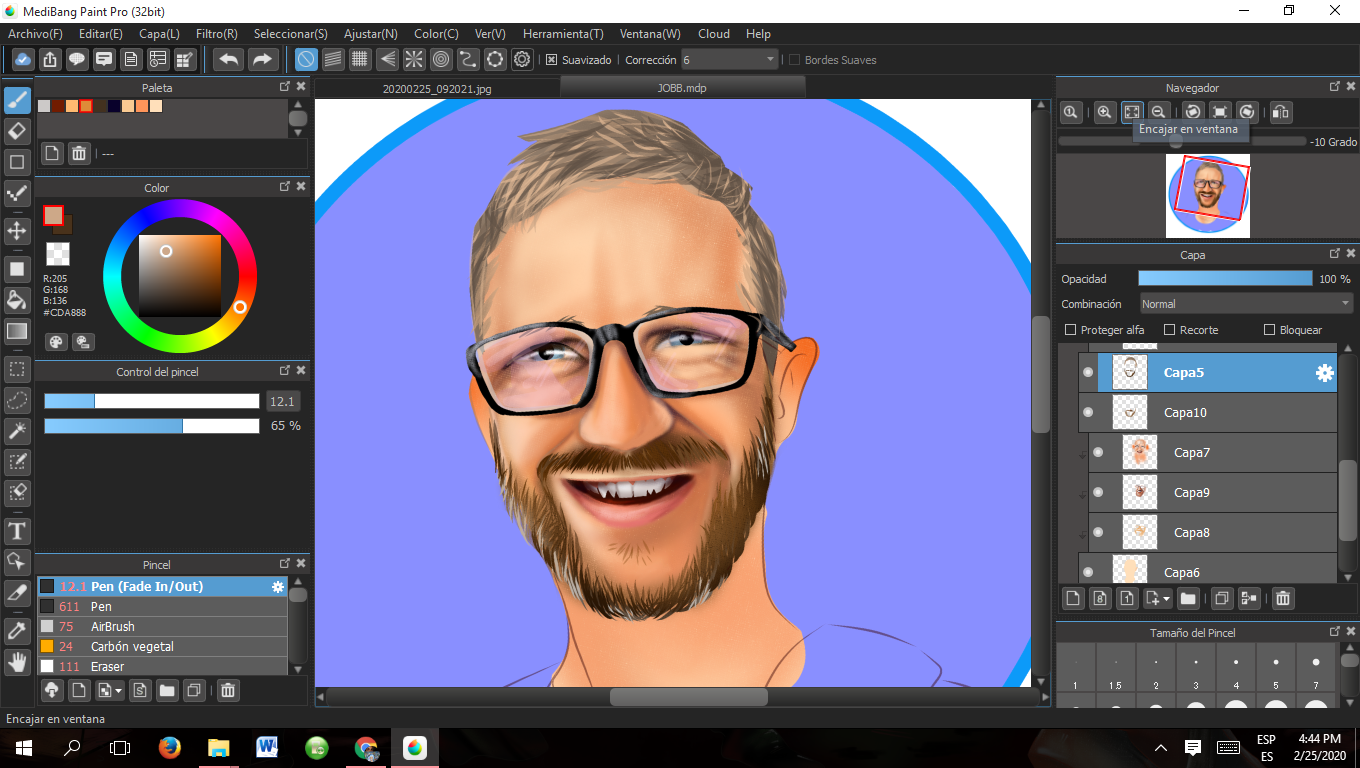This screenshot has width=1360, height=768.
Task: Select the Lasso selection tool
Action: click(17, 400)
